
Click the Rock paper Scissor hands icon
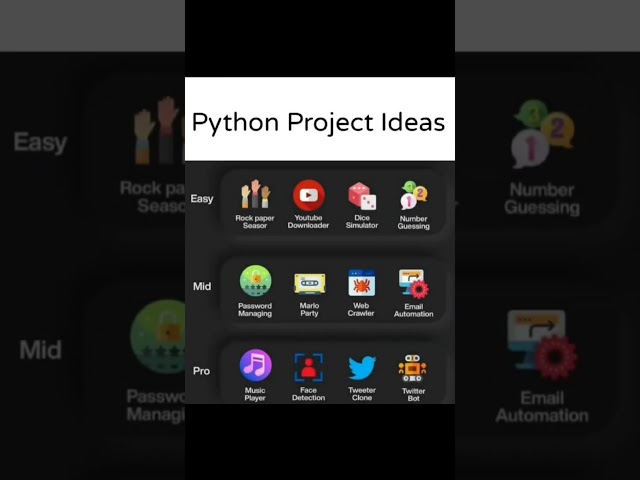click(255, 194)
